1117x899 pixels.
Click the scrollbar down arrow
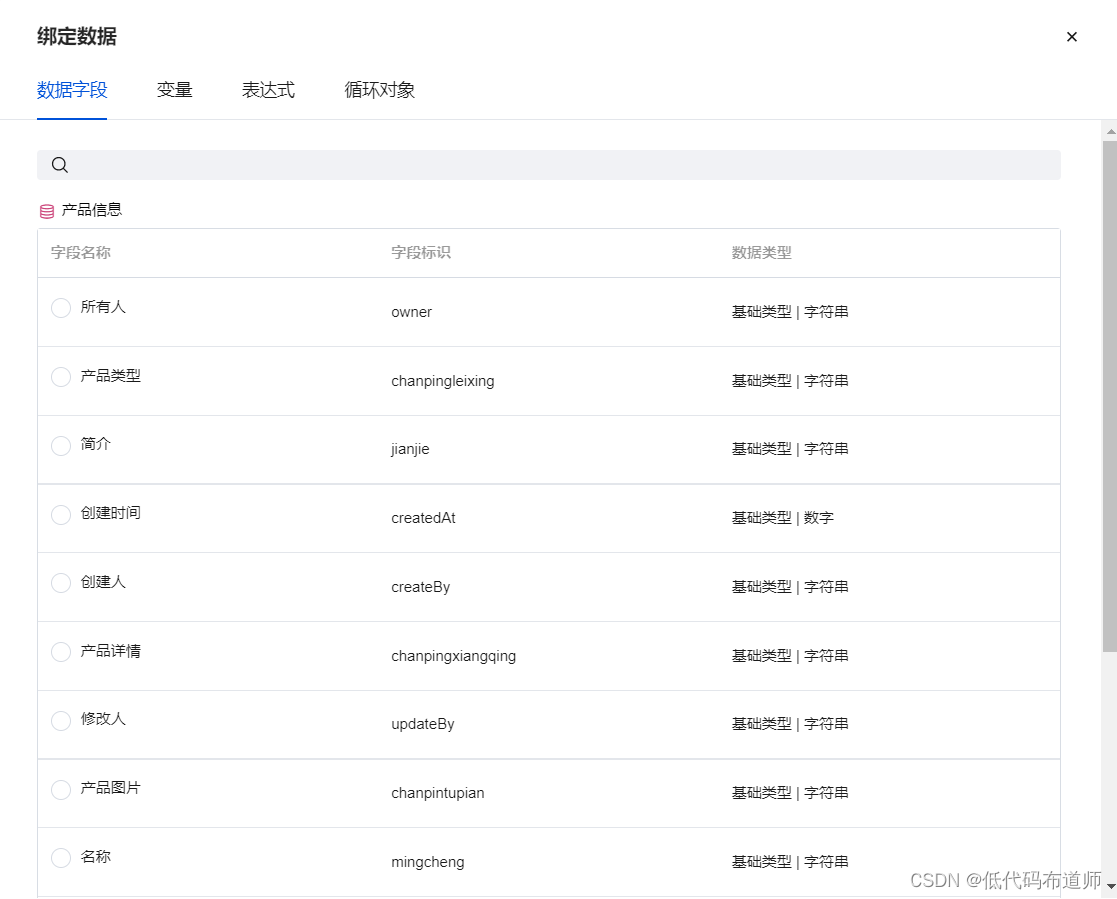[1111, 886]
